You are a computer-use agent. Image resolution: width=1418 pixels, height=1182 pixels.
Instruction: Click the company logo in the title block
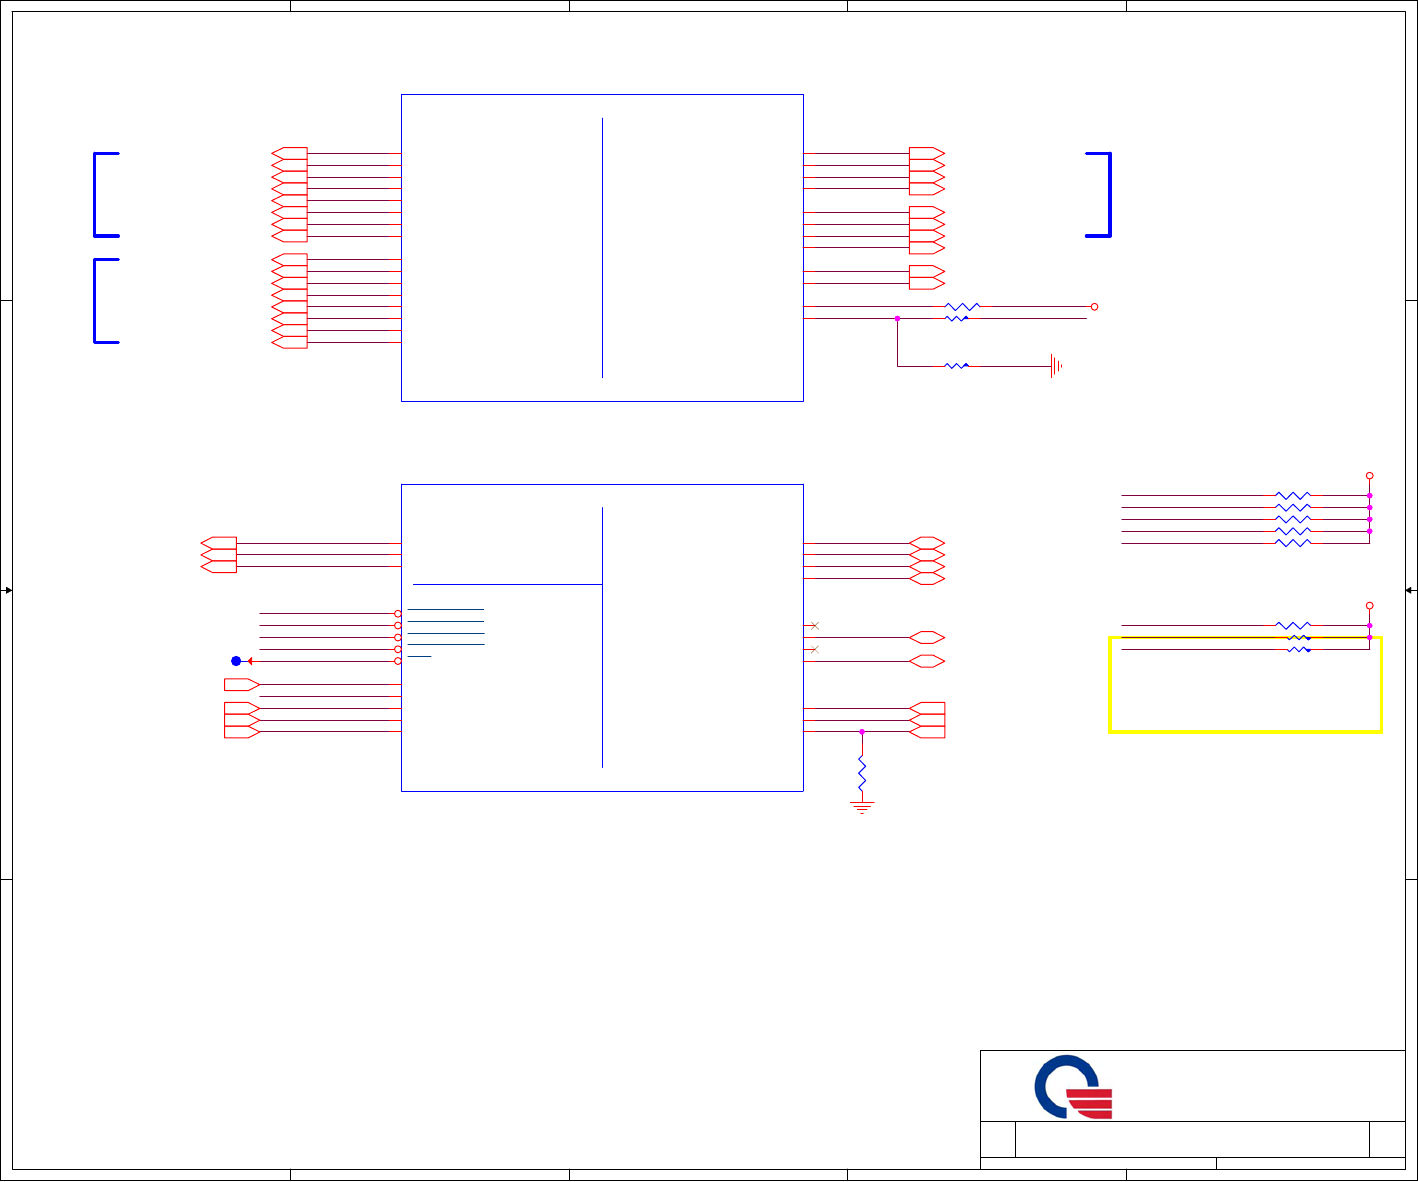[x=1073, y=1087]
